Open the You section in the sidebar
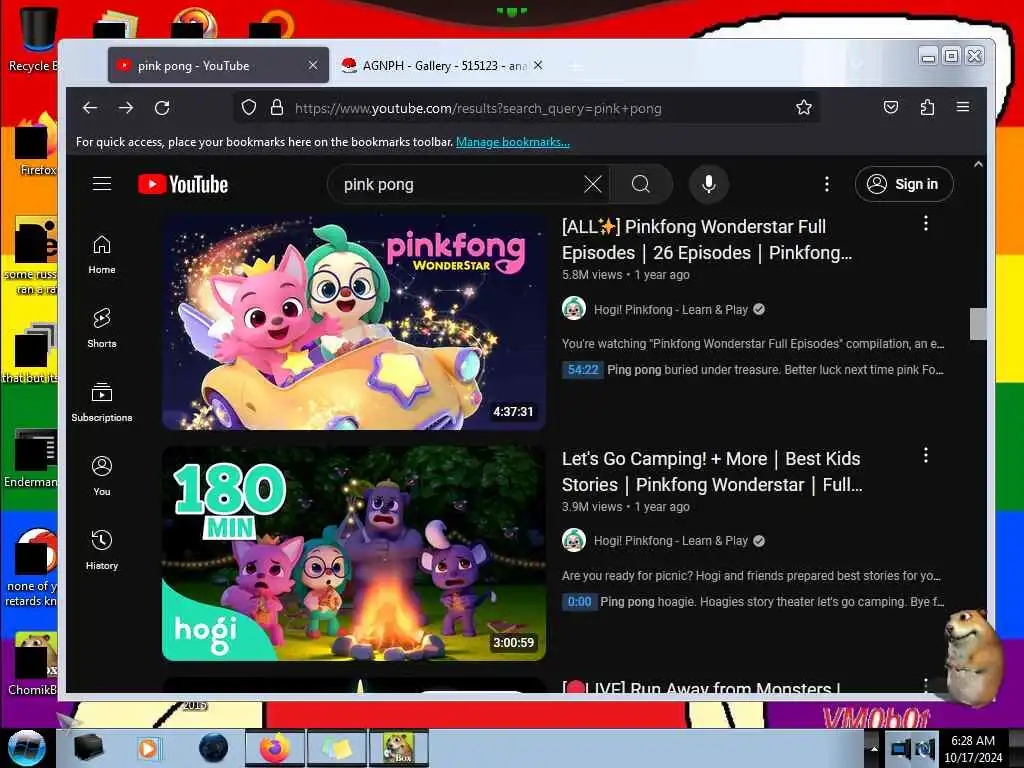Viewport: 1024px width, 768px height. tap(102, 476)
